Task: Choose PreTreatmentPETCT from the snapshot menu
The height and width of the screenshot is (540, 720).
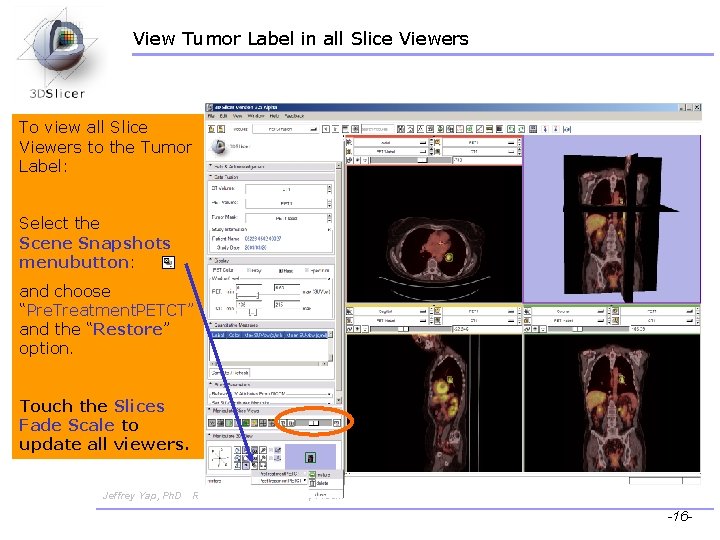Action: (281, 473)
